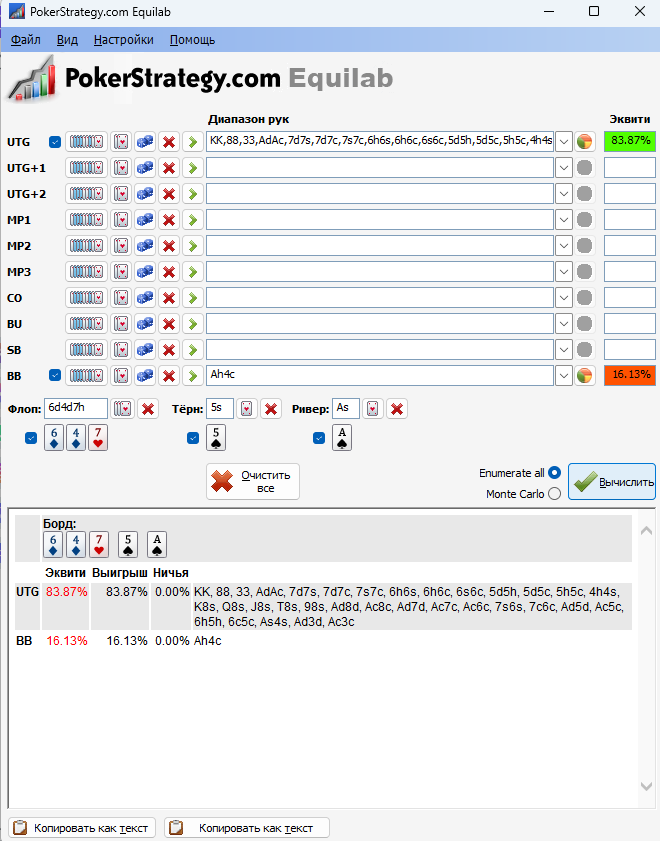The width and height of the screenshot is (660, 841).
Task: Randomize BU hand with dice icon
Action: click(x=145, y=324)
